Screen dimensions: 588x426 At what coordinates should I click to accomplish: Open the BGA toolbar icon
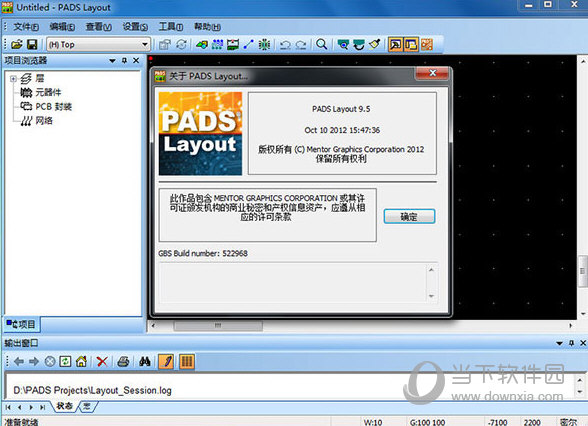(x=264, y=45)
